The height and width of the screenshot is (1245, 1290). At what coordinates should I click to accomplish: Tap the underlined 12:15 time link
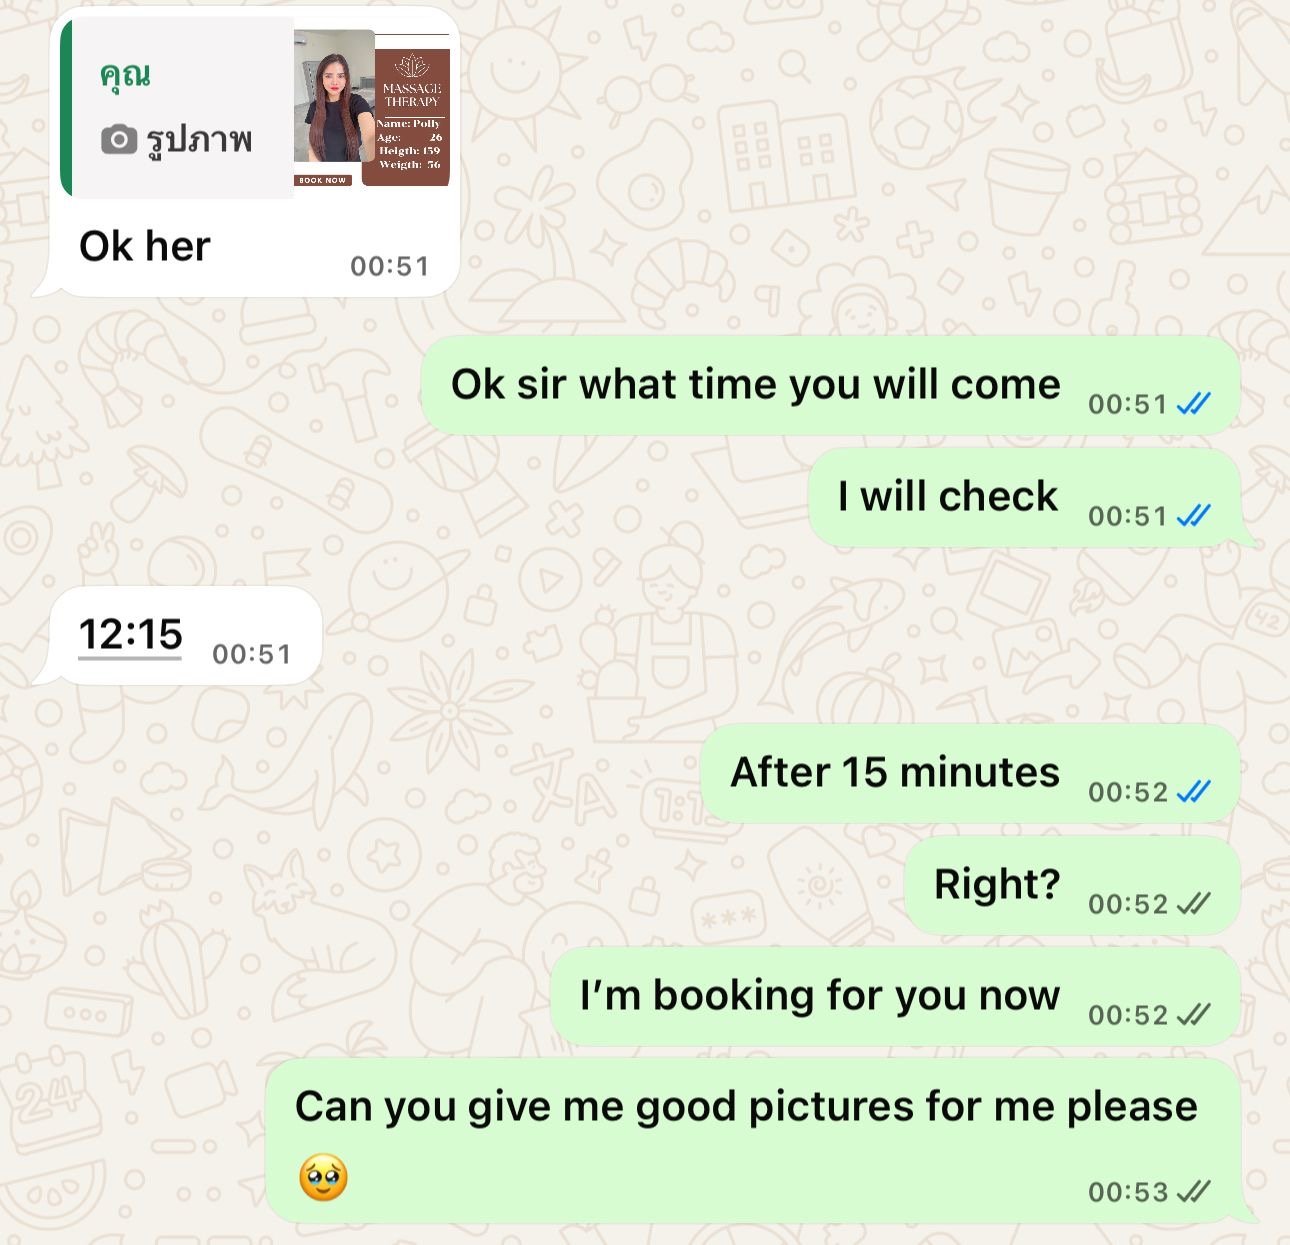click(130, 634)
